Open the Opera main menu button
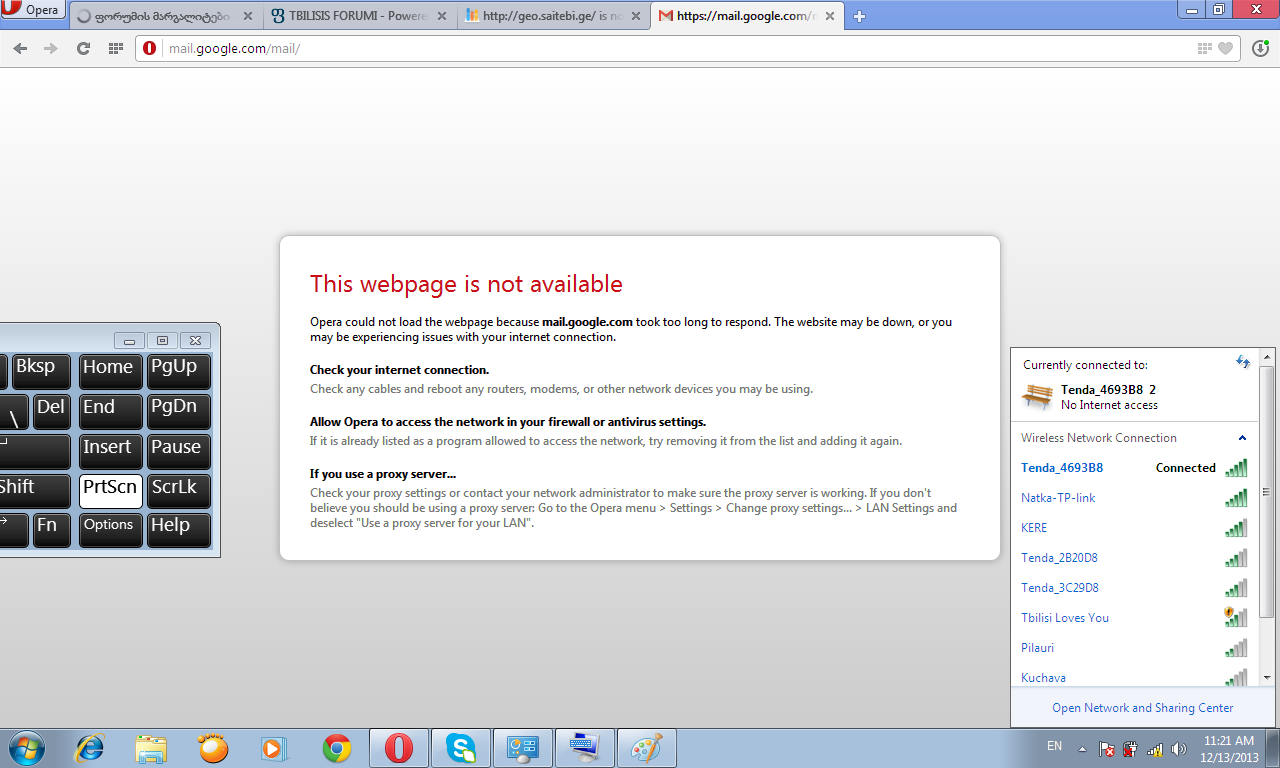 coord(33,11)
